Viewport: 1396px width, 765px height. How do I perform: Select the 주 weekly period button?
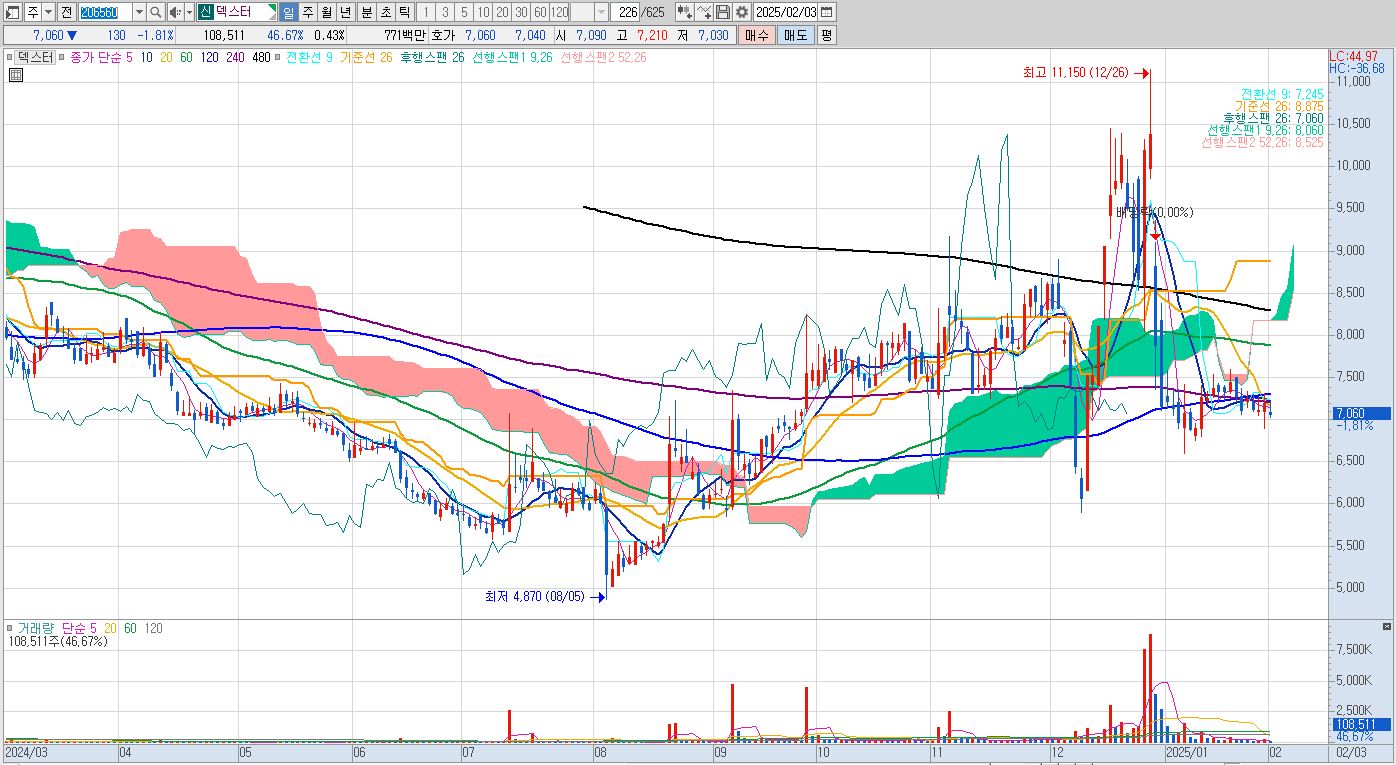pos(306,12)
